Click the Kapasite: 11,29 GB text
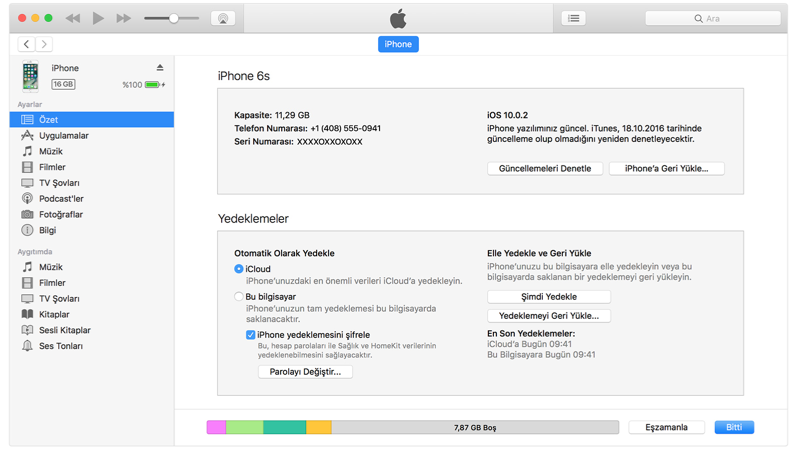The height and width of the screenshot is (452, 797). [x=272, y=115]
